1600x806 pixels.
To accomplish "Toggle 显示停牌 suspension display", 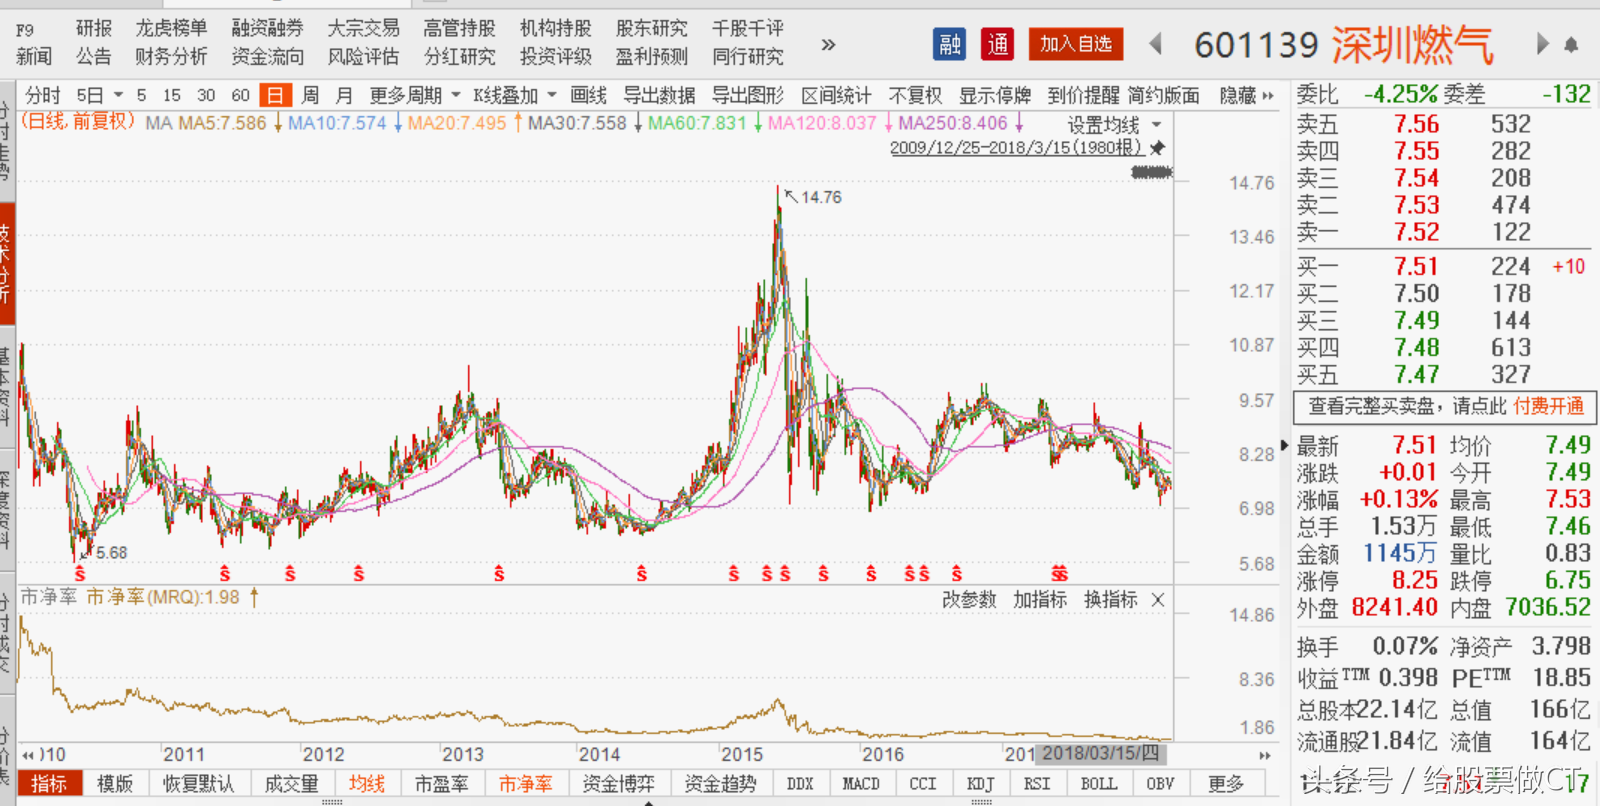I will click(995, 95).
